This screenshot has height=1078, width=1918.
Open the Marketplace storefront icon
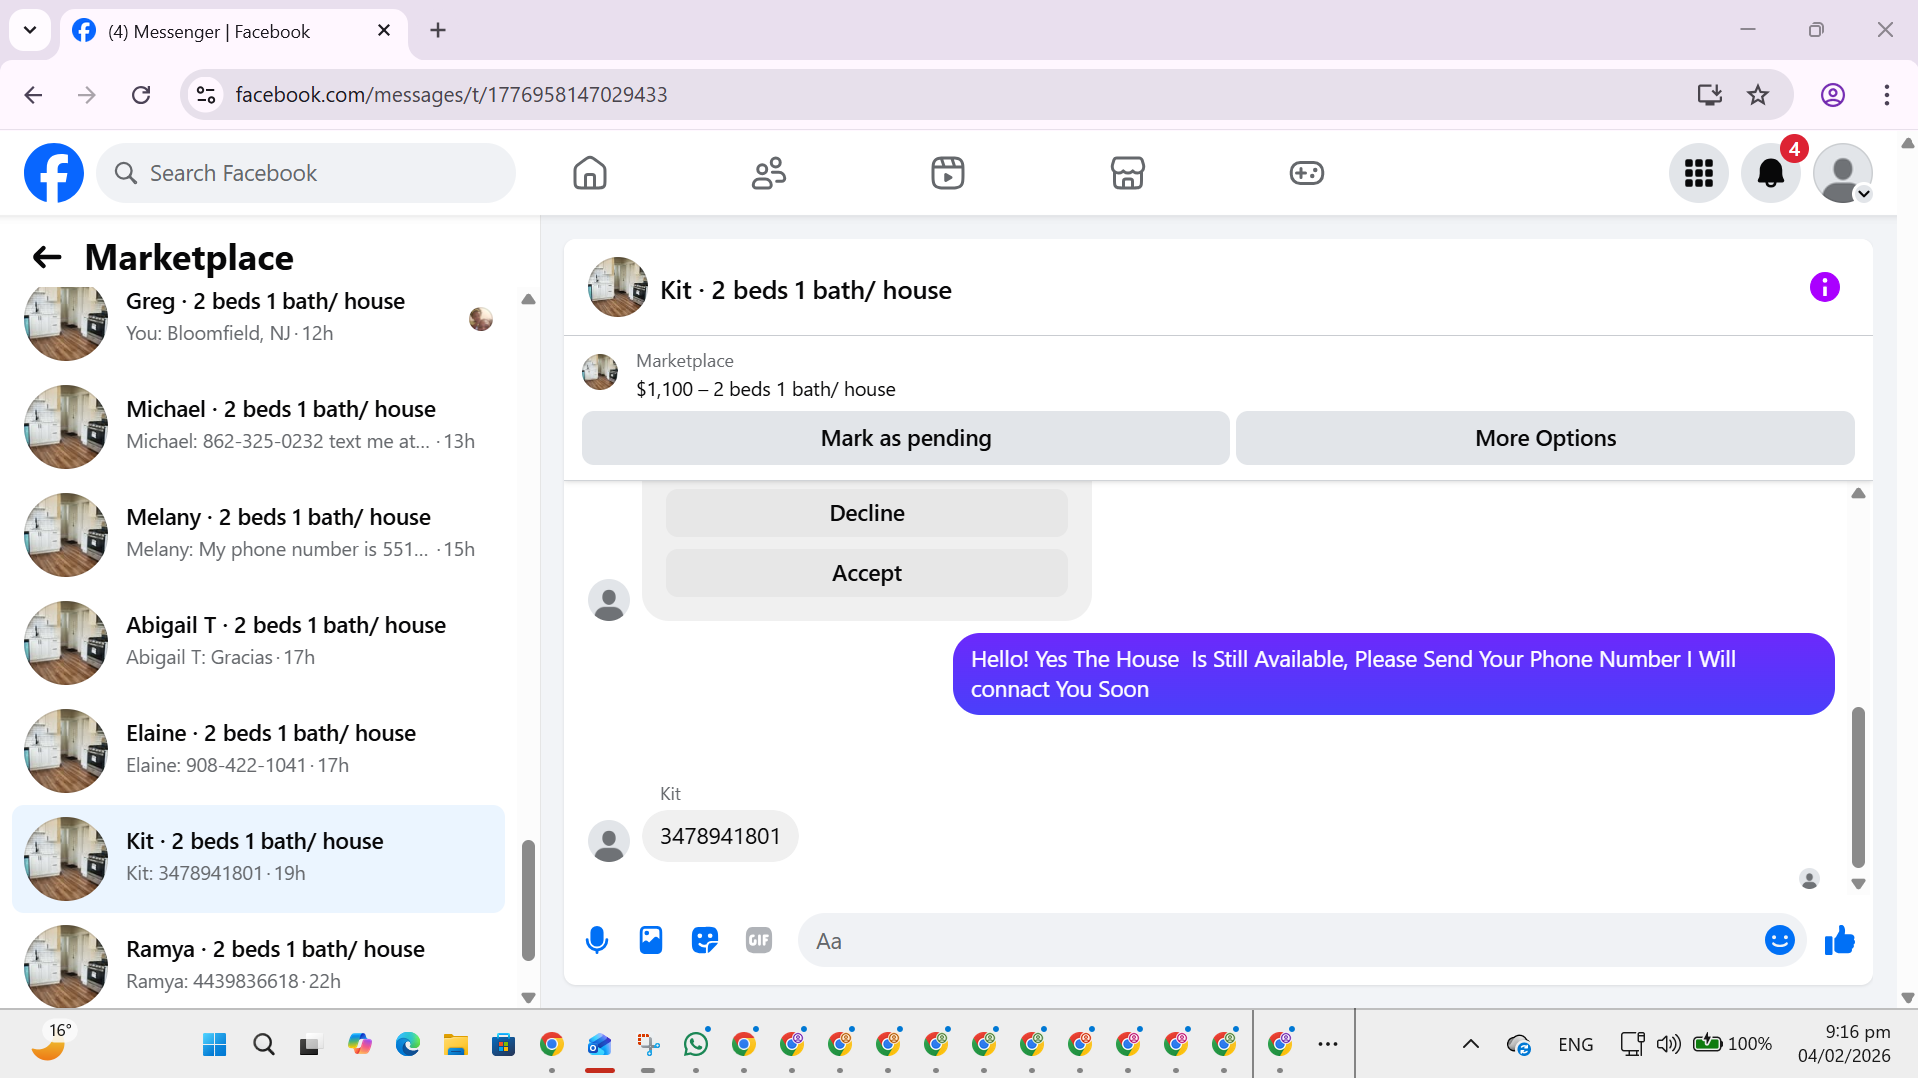[x=1127, y=173]
